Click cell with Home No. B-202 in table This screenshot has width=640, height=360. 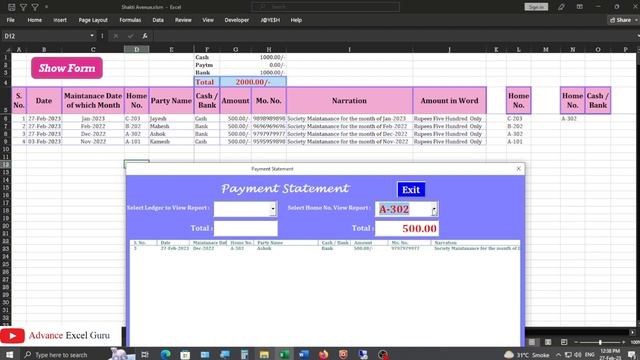tap(136, 126)
